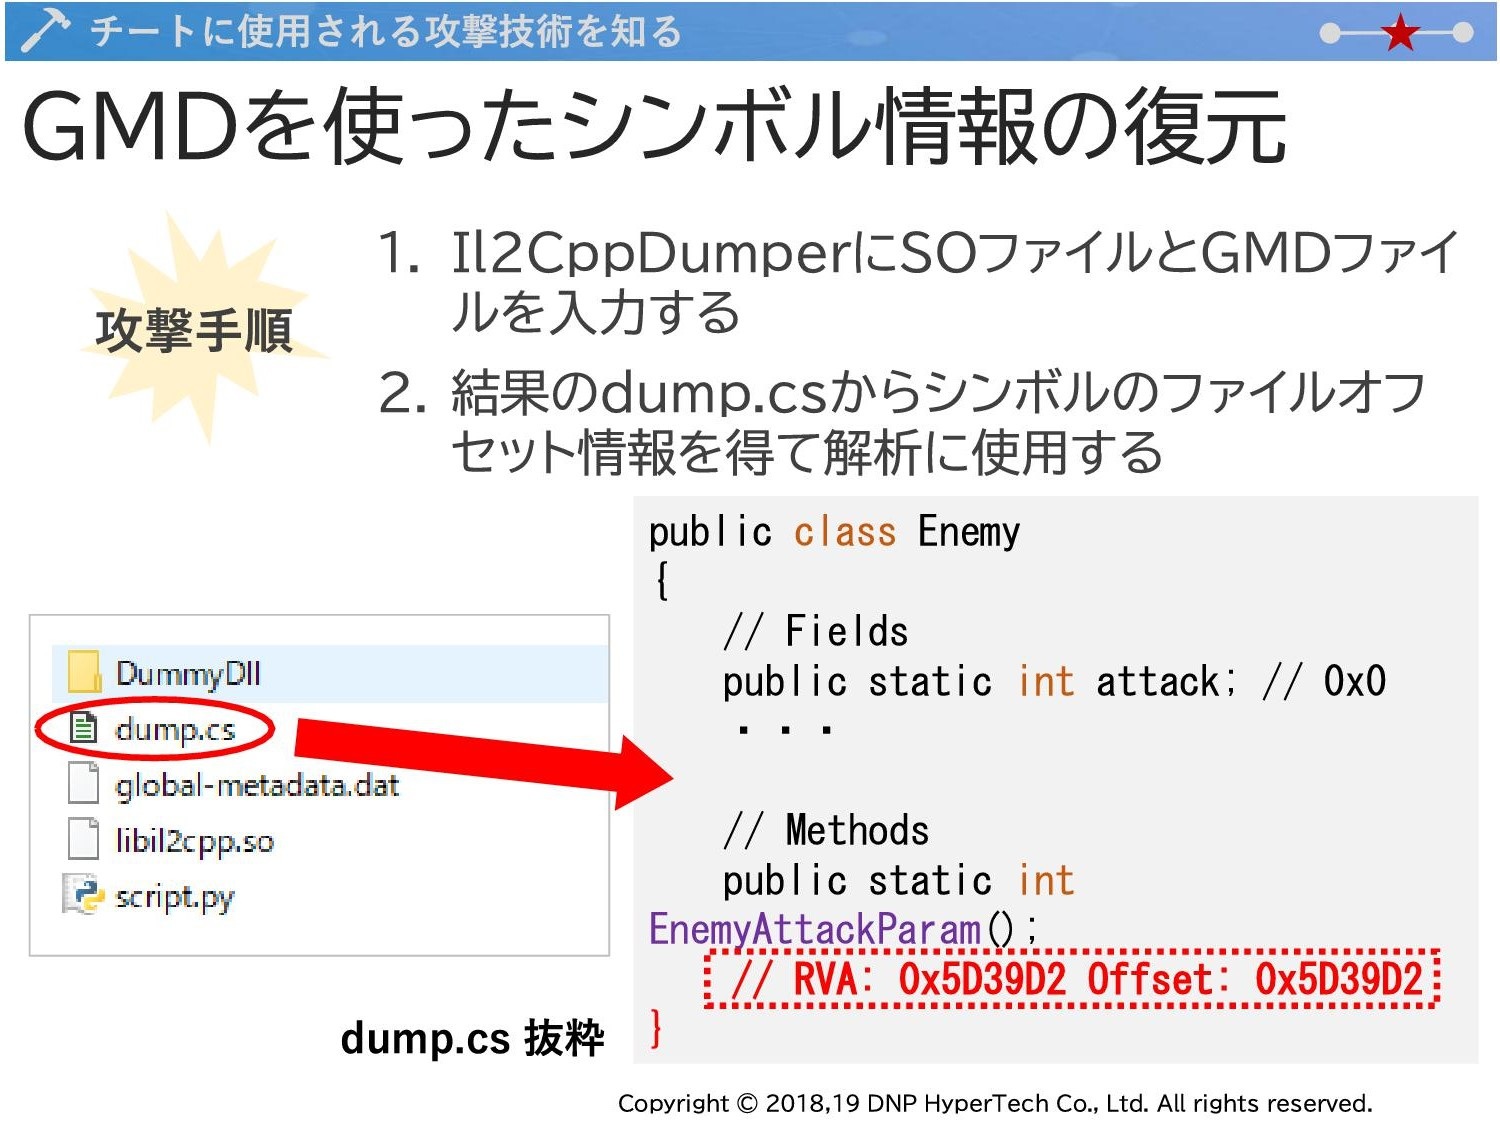Select the dump.cs file name
The height and width of the screenshot is (1125, 1500).
click(x=175, y=729)
